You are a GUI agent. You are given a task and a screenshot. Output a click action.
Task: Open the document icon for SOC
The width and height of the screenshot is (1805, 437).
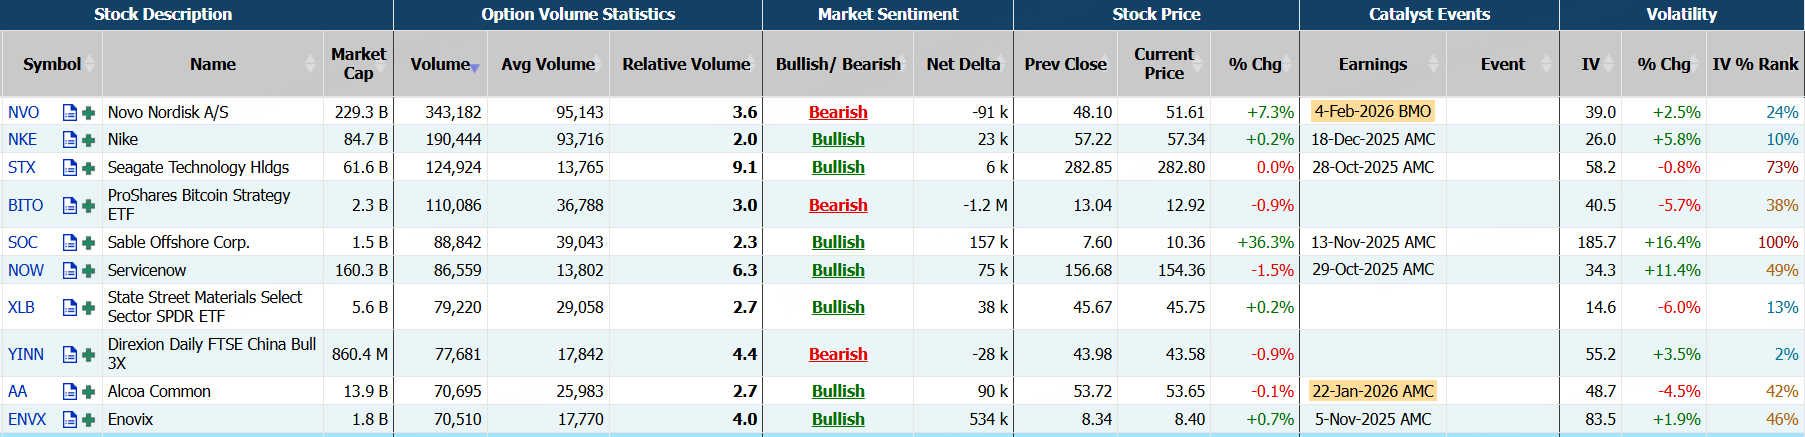tap(70, 243)
